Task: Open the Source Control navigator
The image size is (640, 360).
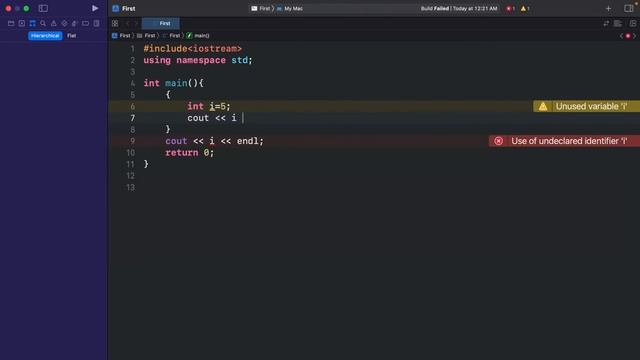Action: pyautogui.click(x=22, y=24)
